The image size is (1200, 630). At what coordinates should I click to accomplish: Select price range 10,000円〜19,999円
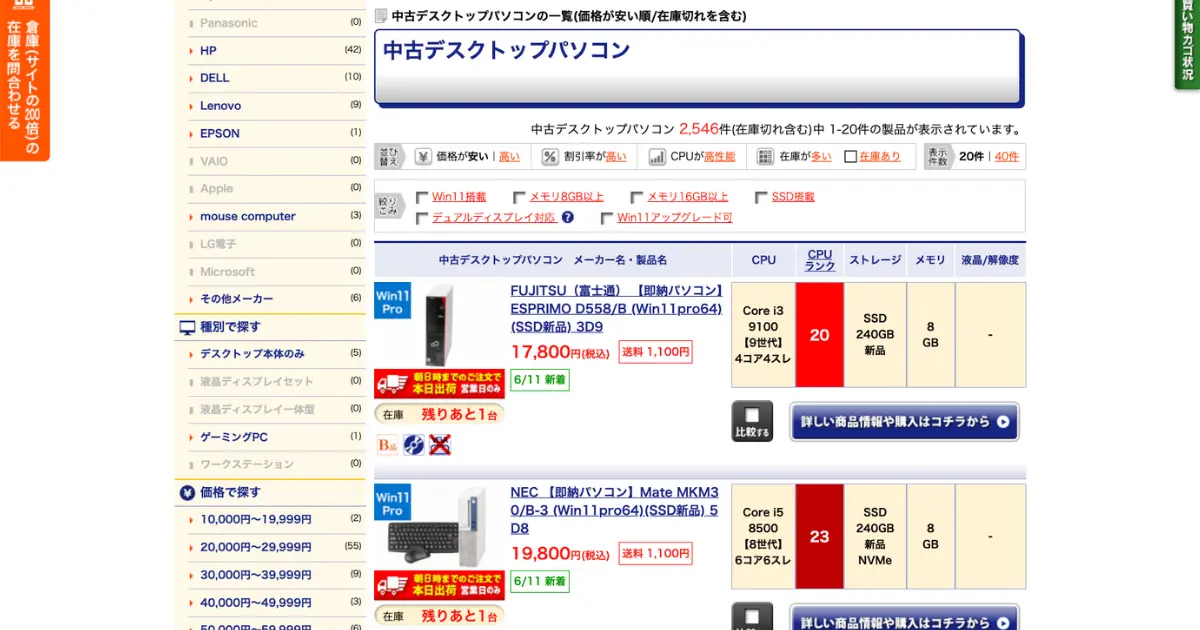click(x=256, y=520)
